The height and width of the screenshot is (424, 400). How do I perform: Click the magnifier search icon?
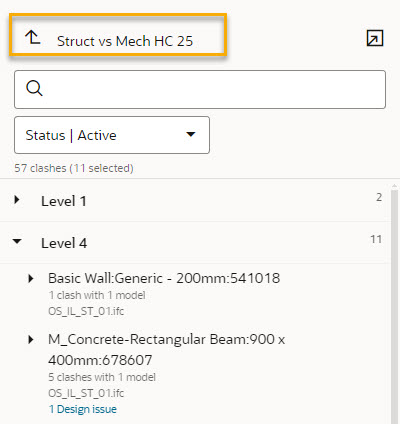34,88
